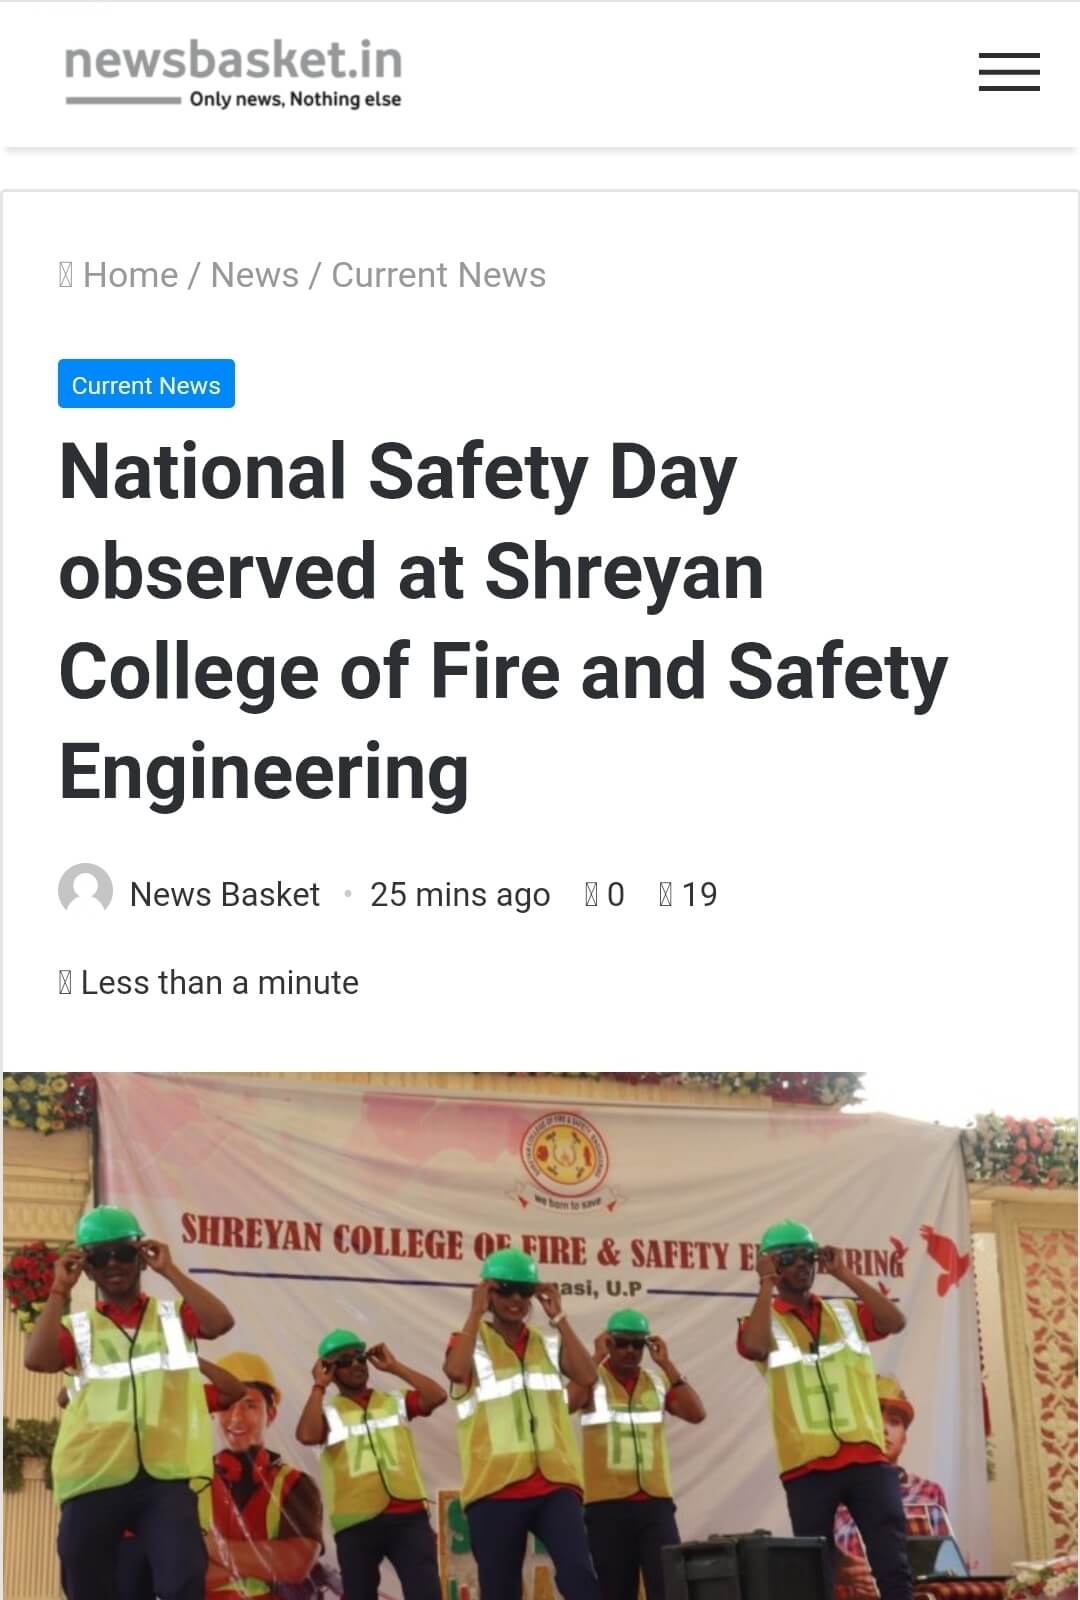Click the home icon in breadcrumb
The width and height of the screenshot is (1080, 1600).
click(66, 275)
